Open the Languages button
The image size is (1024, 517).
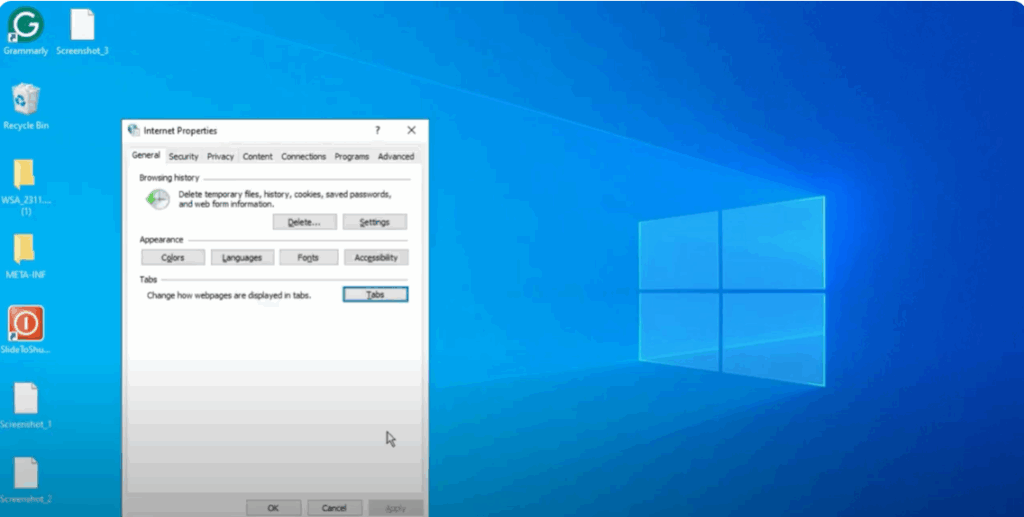(x=241, y=258)
